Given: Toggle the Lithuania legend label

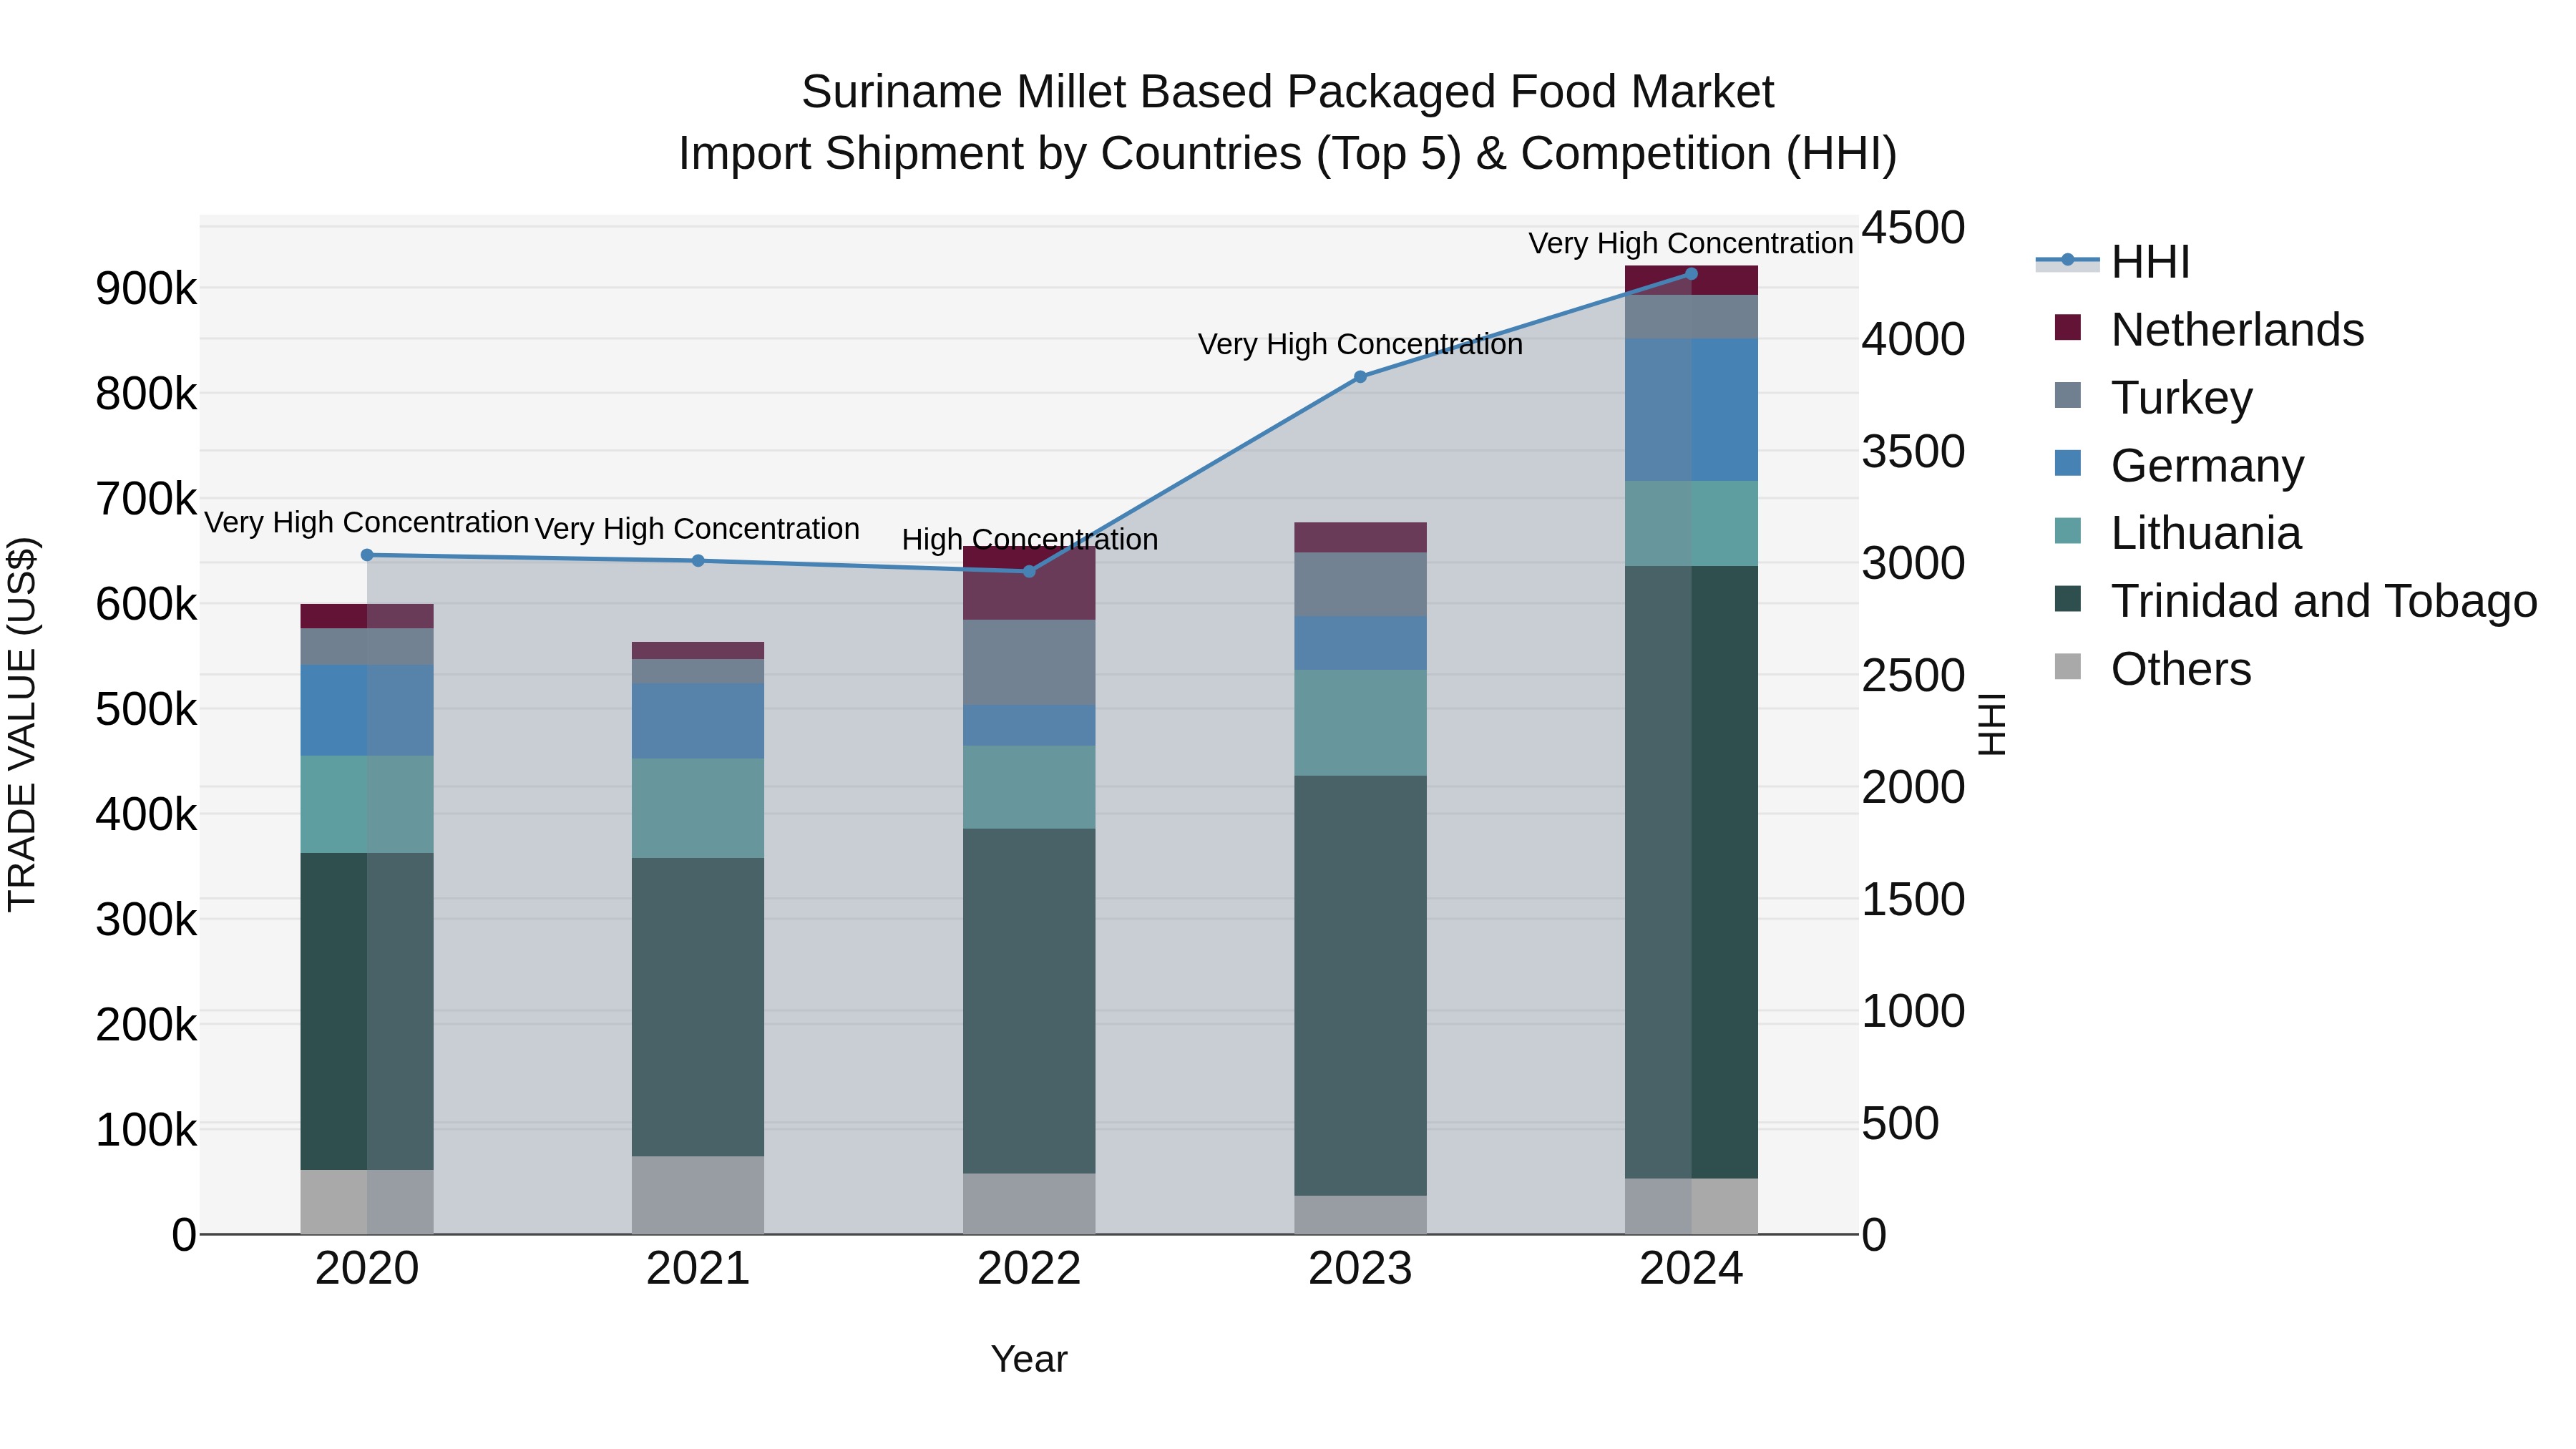Looking at the screenshot, I should 2207,533.
